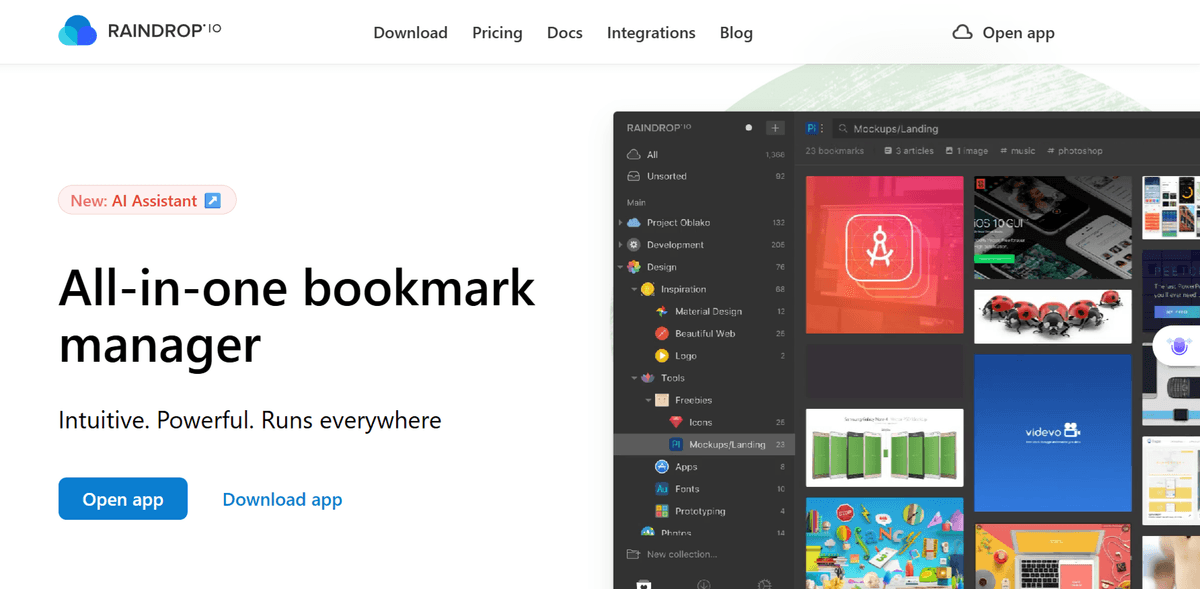This screenshot has height=589, width=1200.
Task: Select the Photos collection row
Action: (x=704, y=533)
